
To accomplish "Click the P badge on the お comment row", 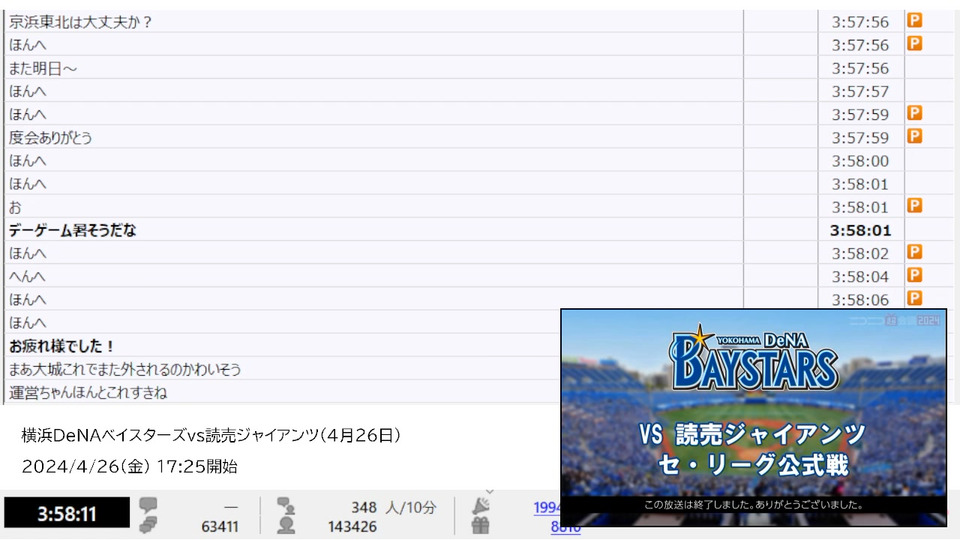I will pos(915,206).
